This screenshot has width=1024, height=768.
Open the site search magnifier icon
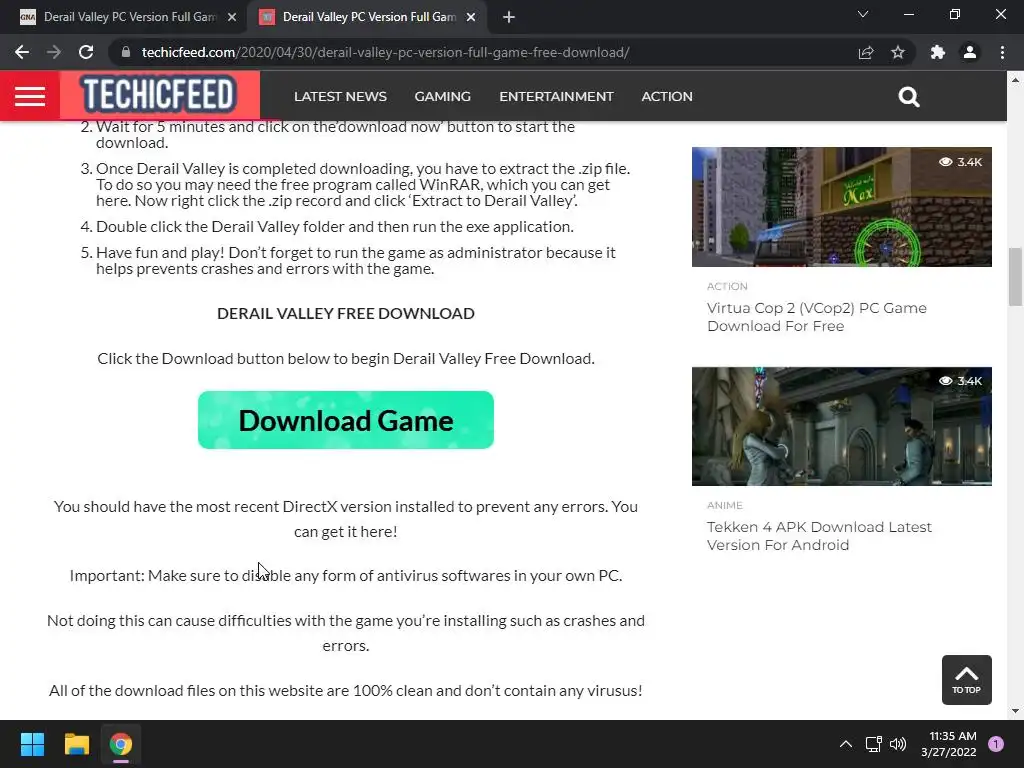point(908,97)
